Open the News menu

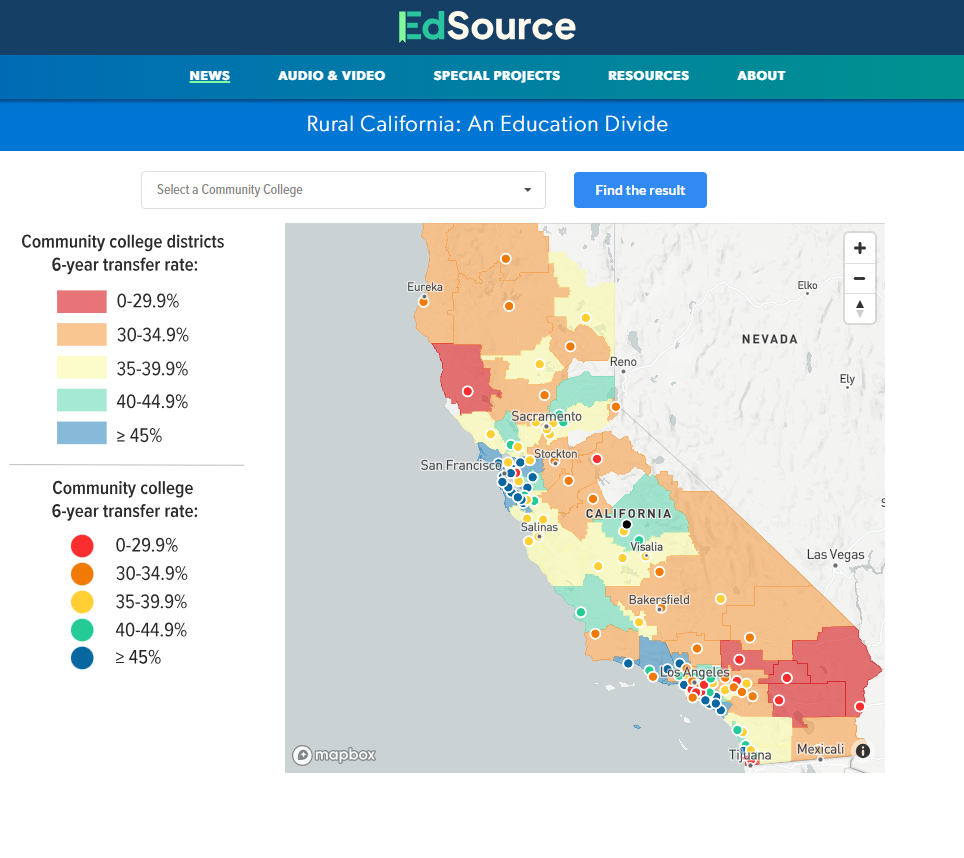210,76
